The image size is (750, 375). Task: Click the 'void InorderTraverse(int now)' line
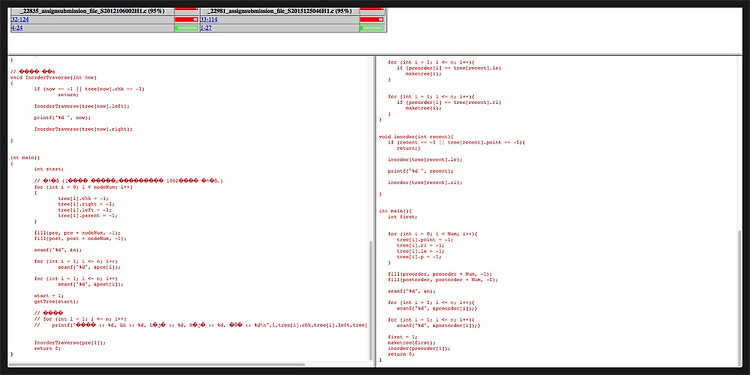coord(54,77)
